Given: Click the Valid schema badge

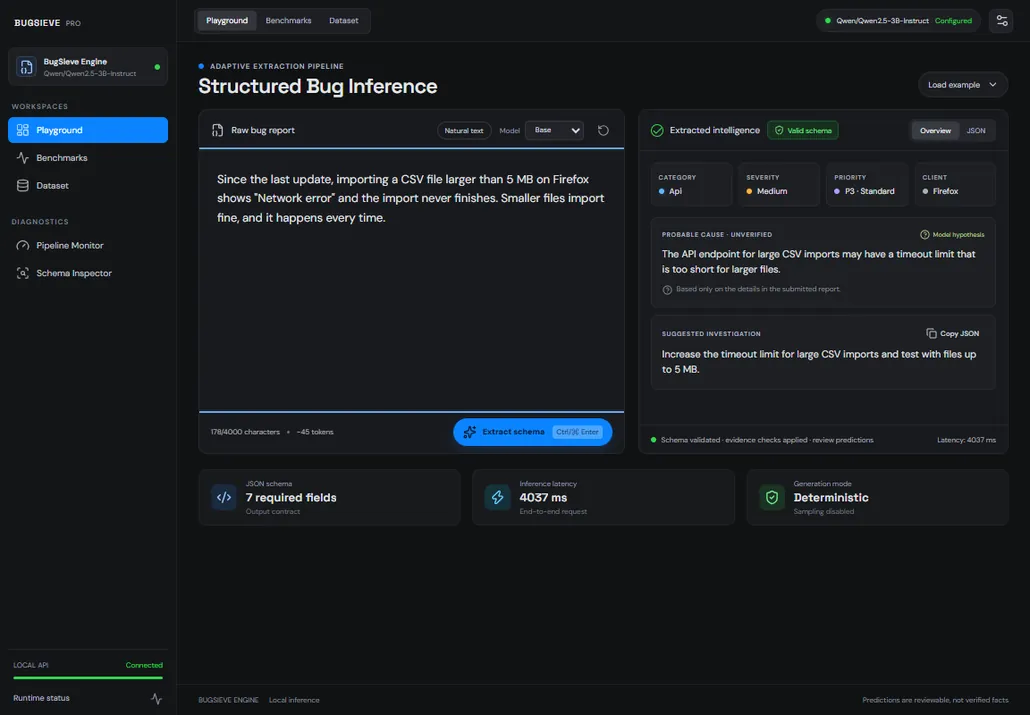Looking at the screenshot, I should (803, 130).
